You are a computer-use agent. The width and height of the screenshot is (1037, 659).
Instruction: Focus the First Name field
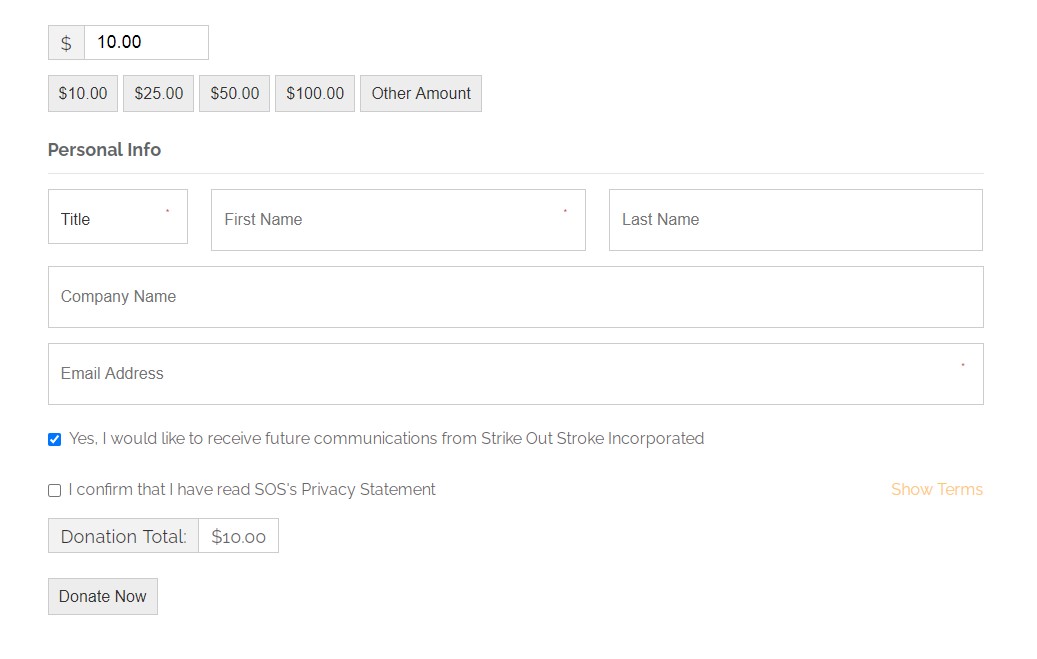[x=398, y=220]
